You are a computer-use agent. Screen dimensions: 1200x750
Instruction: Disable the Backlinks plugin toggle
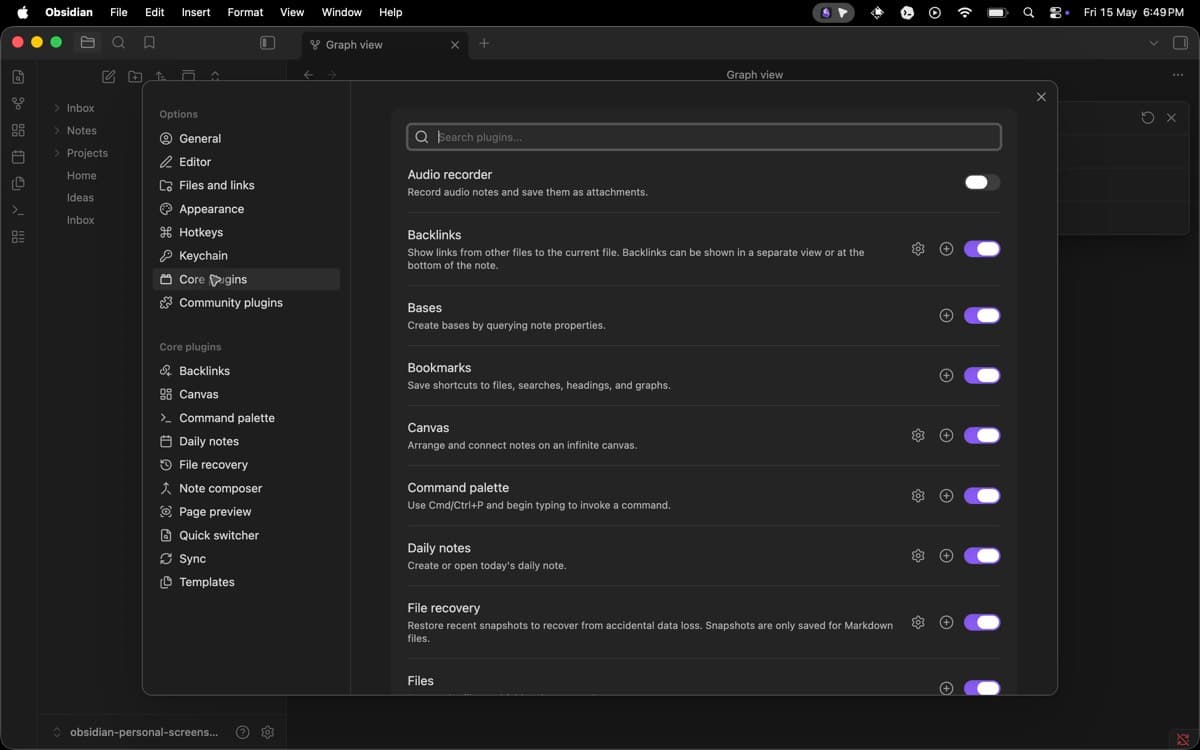(x=982, y=249)
